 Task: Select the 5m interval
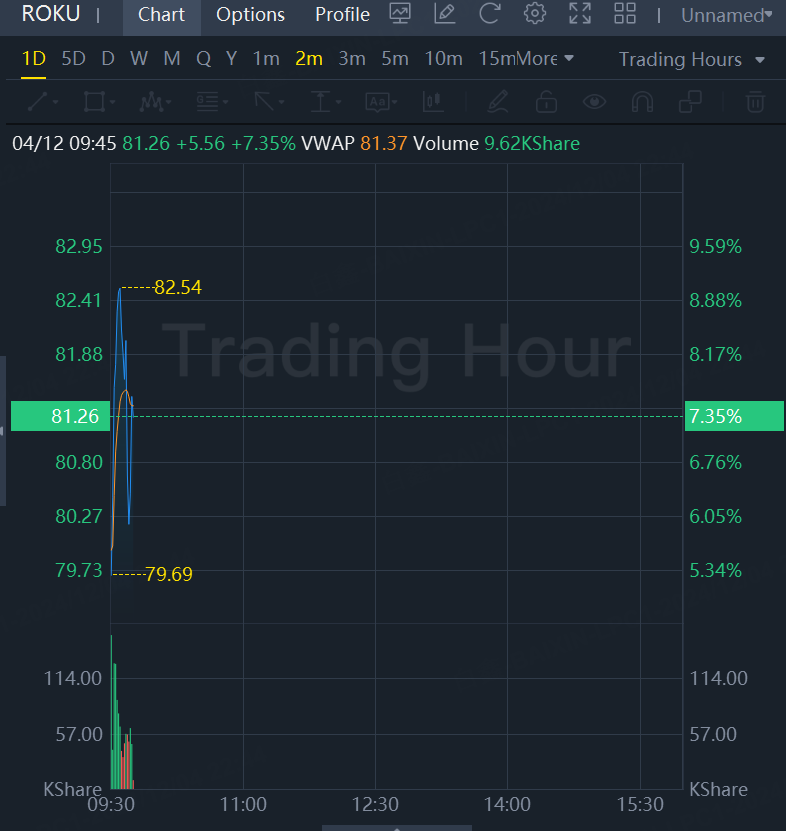395,59
